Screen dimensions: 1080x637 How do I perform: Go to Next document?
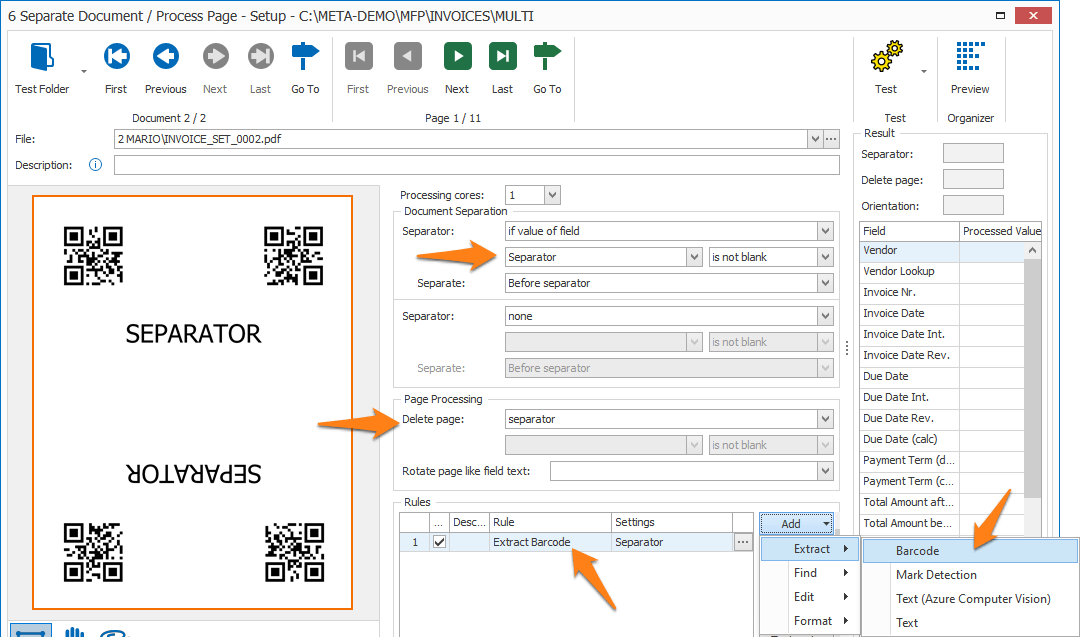click(215, 56)
